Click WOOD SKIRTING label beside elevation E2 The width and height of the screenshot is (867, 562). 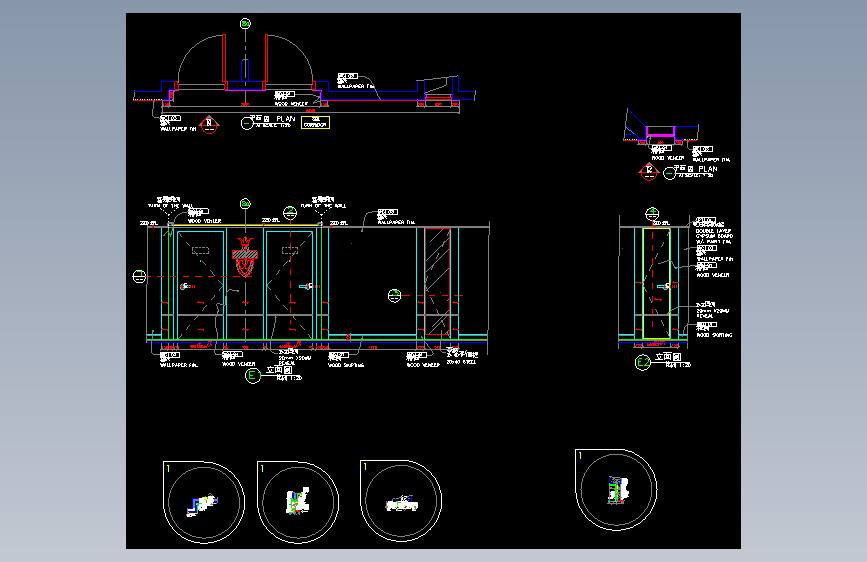coord(714,335)
